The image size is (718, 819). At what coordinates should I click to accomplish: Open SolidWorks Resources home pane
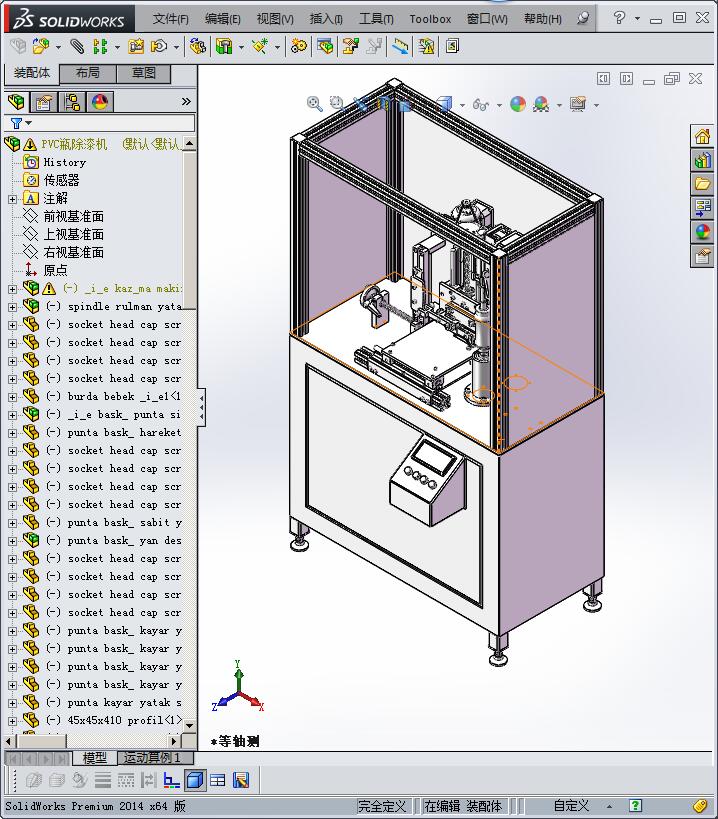click(x=702, y=137)
